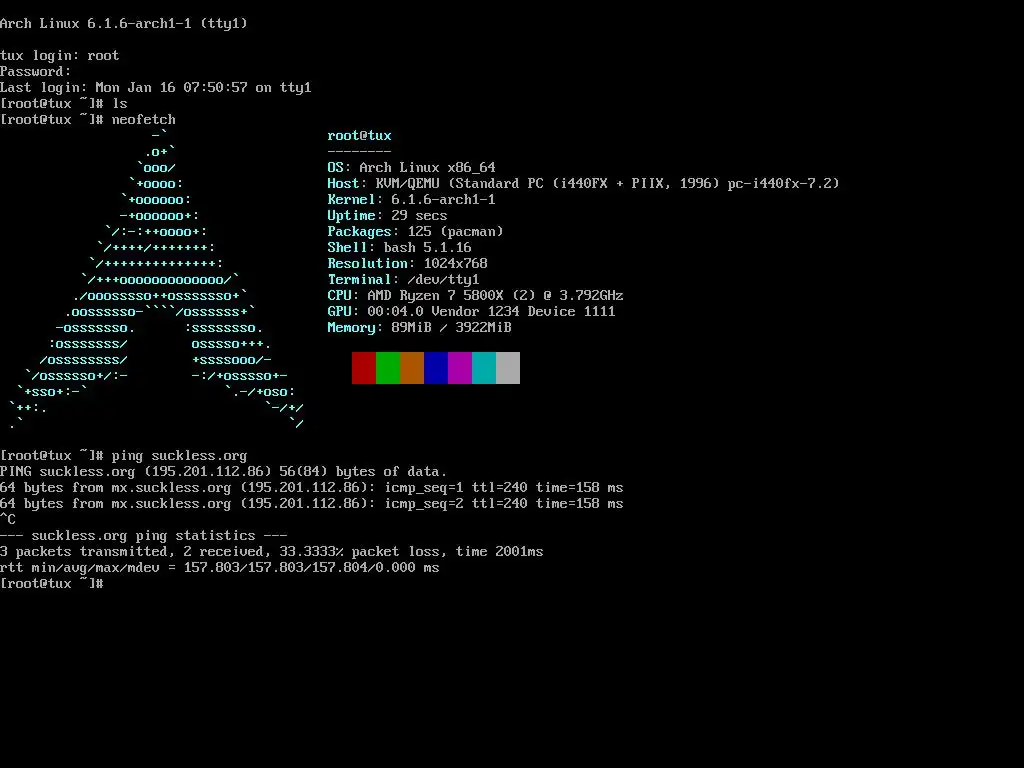Image resolution: width=1024 pixels, height=768 pixels.
Task: Click the green color block in neofetch palette
Action: coord(388,368)
